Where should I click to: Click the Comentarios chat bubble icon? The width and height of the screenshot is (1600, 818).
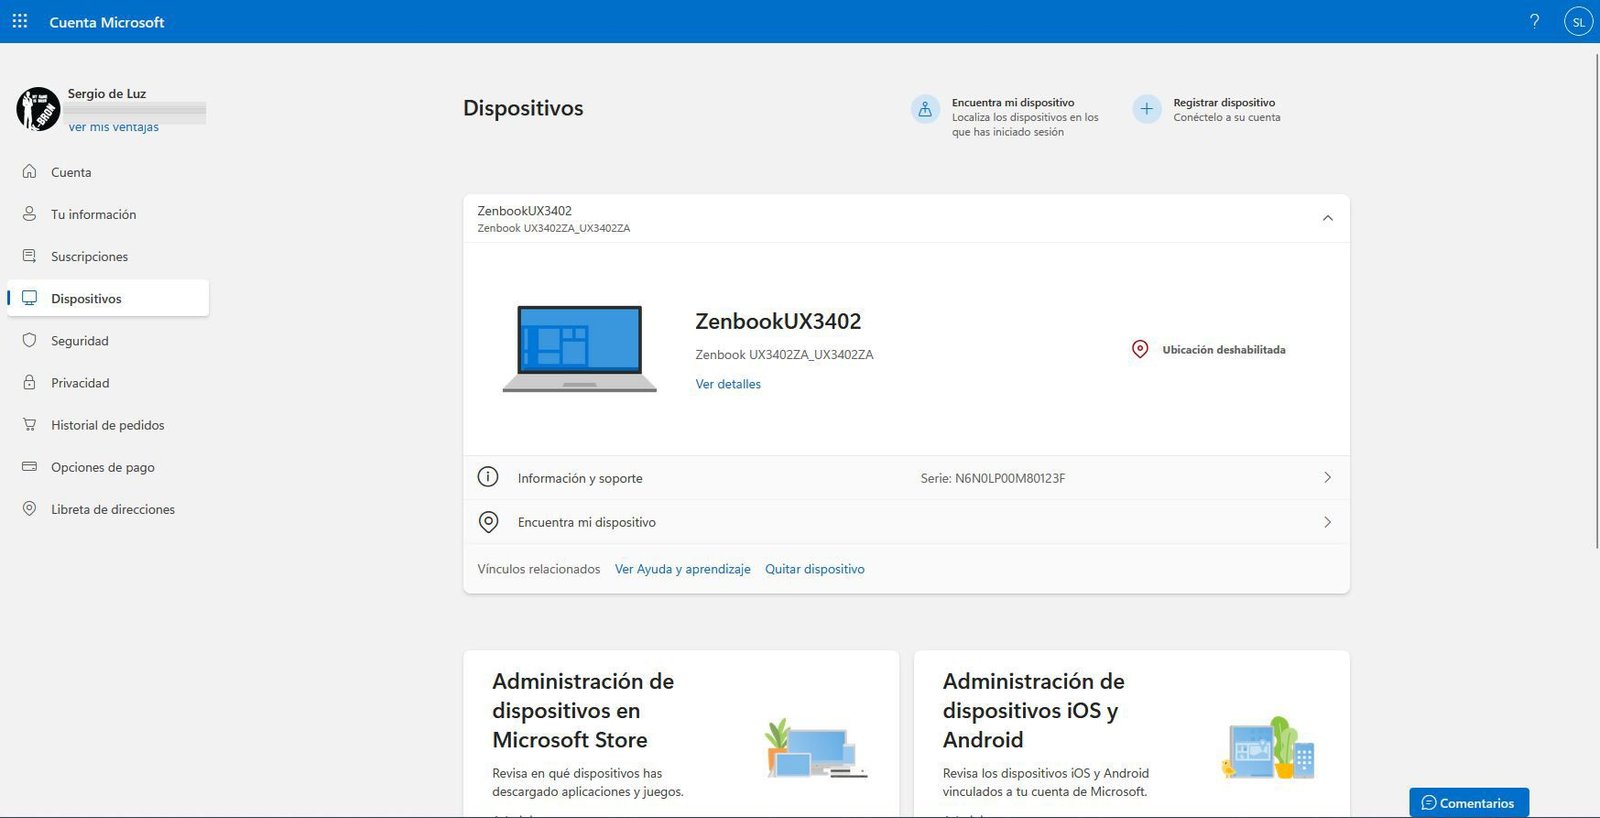point(1428,803)
